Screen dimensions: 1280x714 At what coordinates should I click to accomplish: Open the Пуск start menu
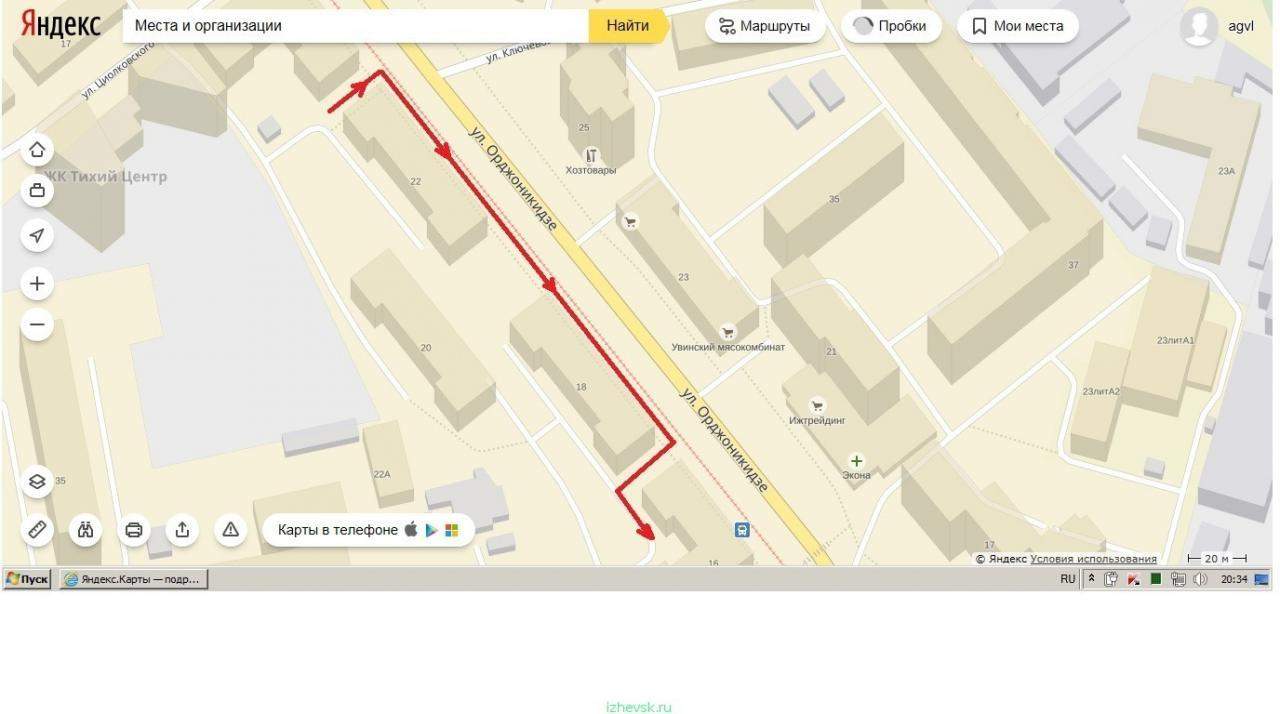(x=27, y=579)
